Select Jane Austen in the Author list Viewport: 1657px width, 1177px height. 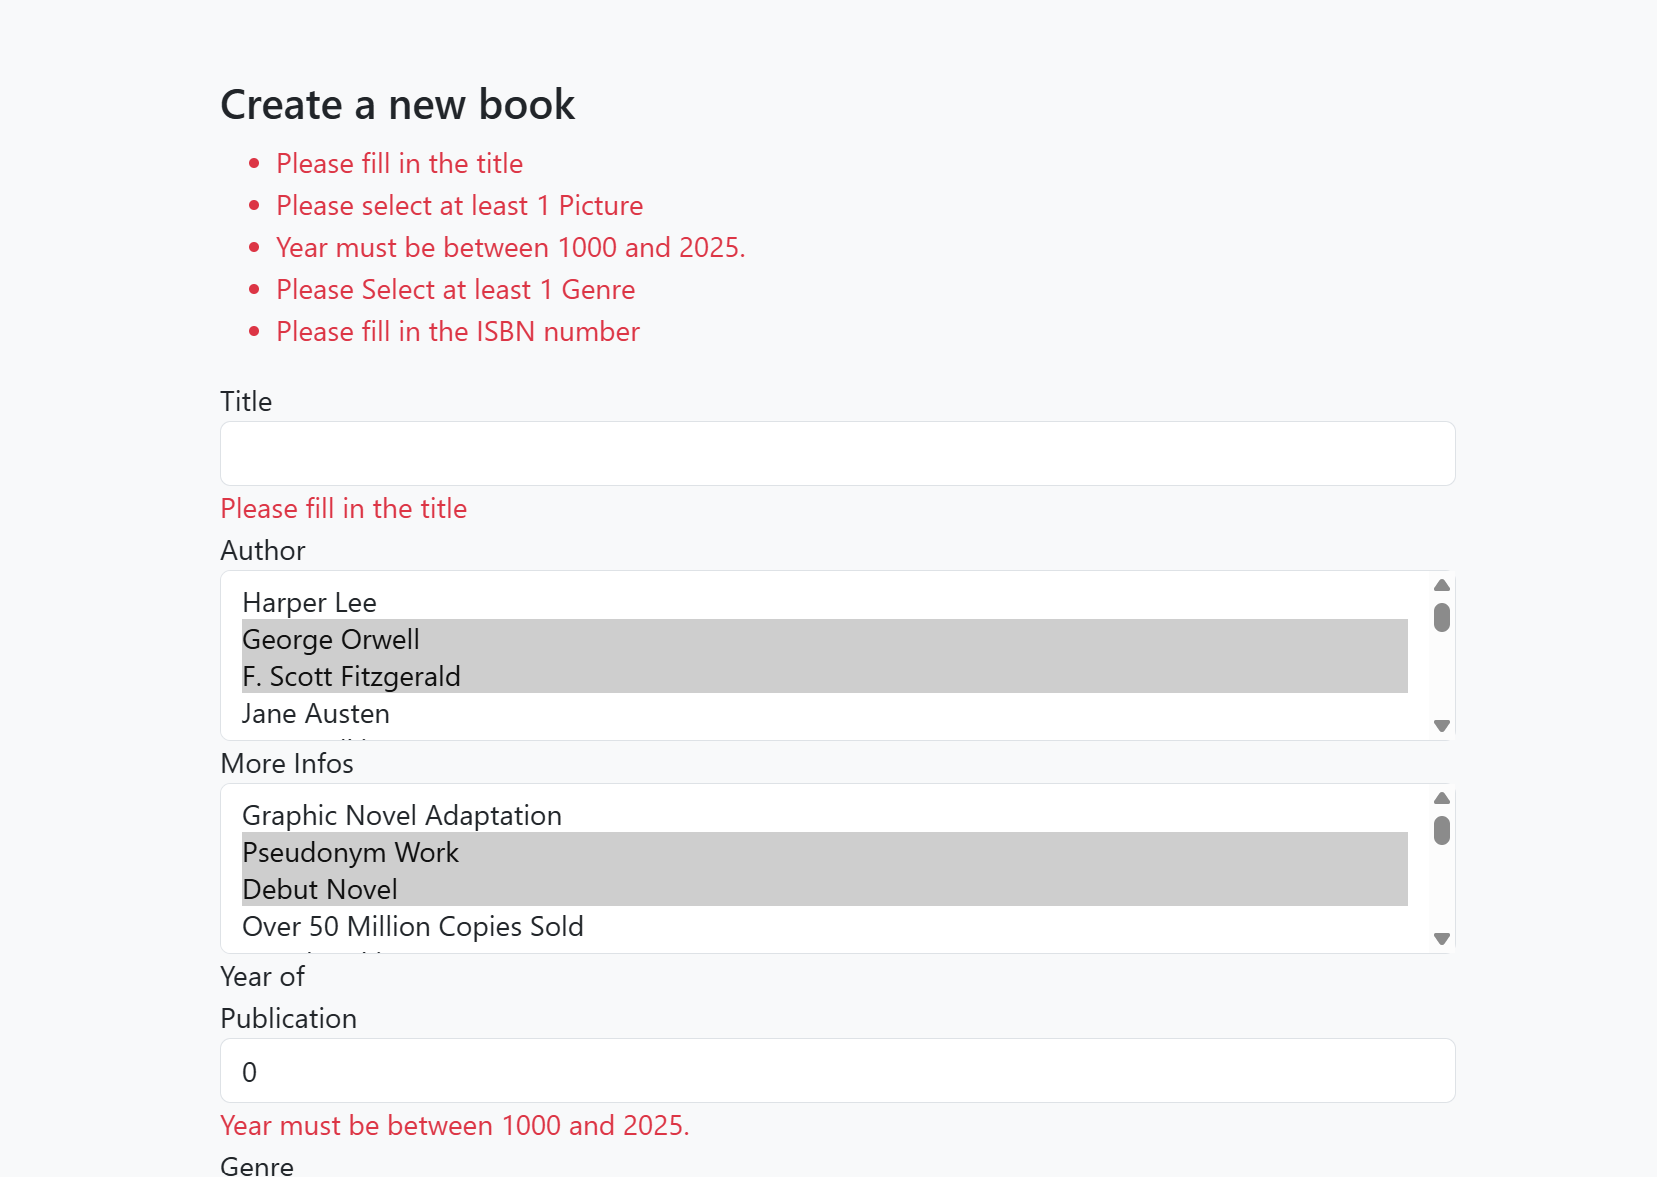(x=825, y=713)
